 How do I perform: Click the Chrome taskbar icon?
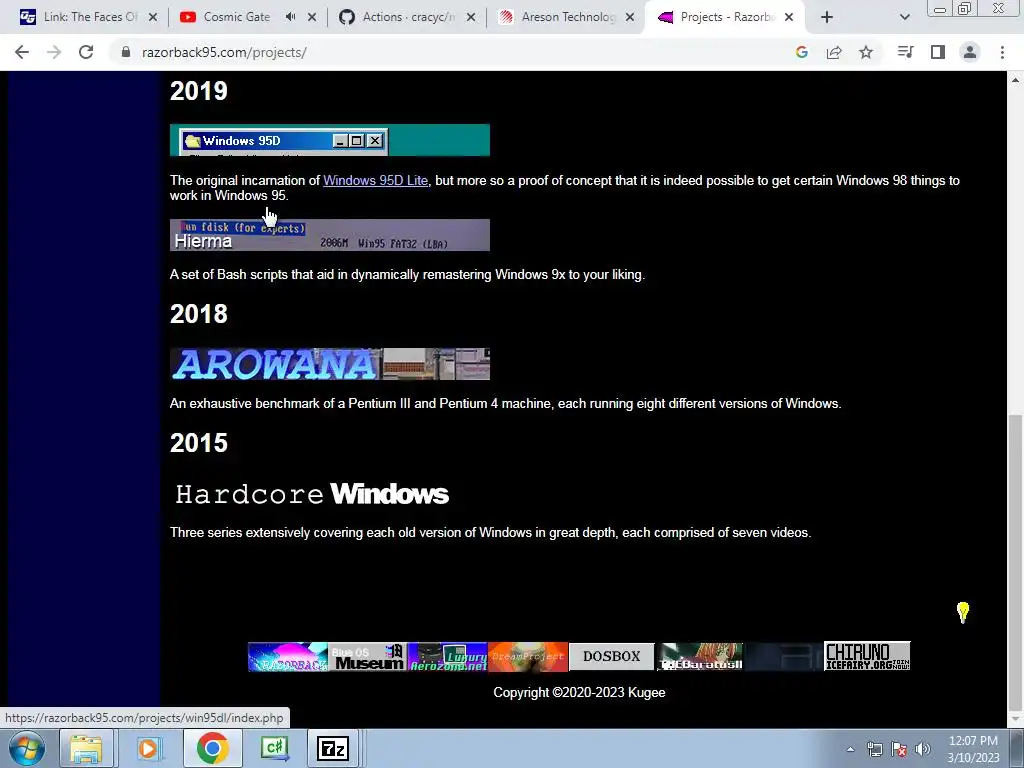click(212, 748)
